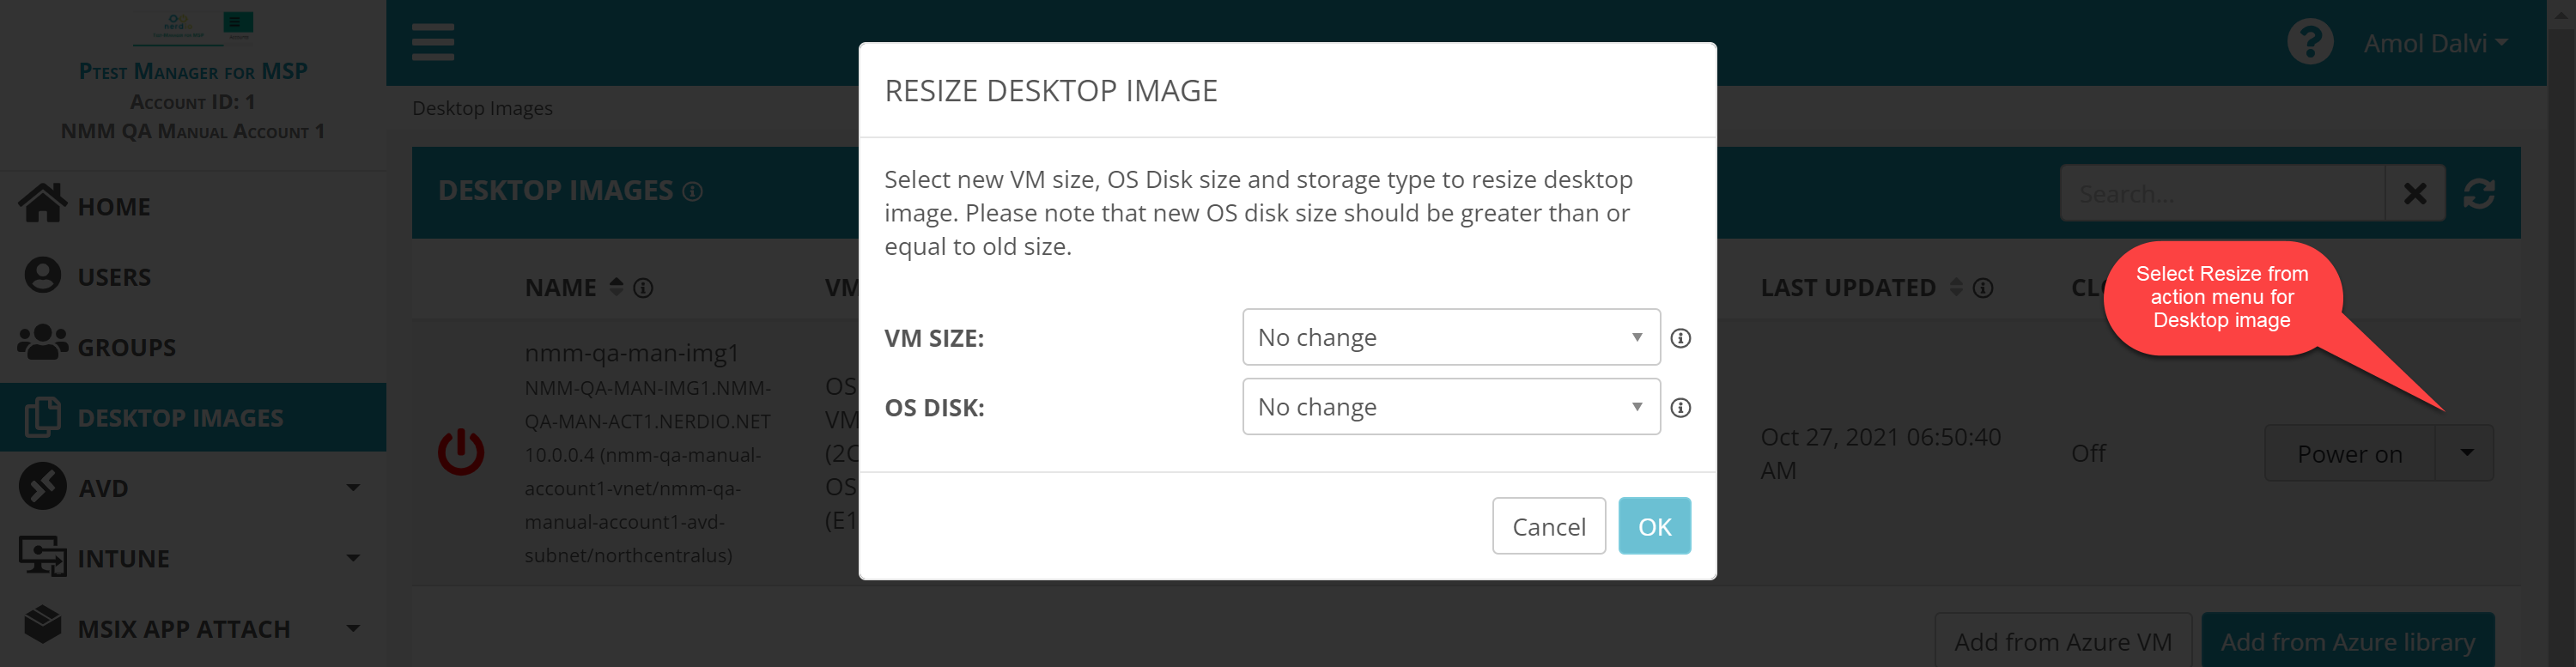Open the Amol Dalvi user menu

2434,43
